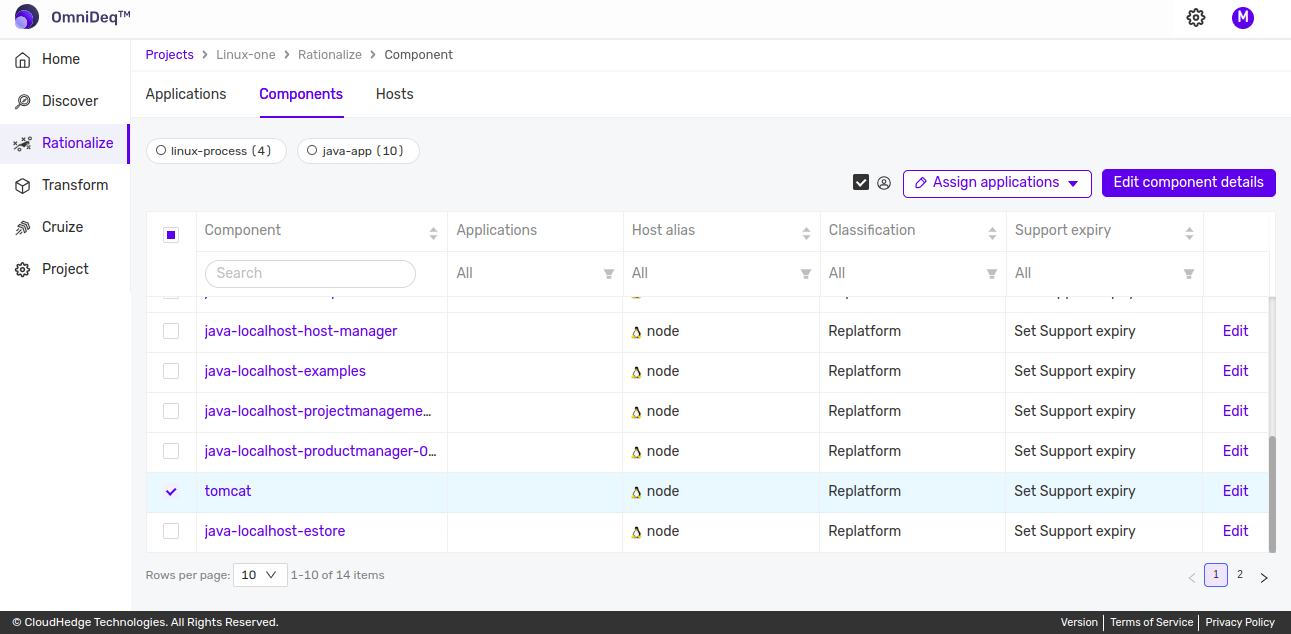Image resolution: width=1291 pixels, height=634 pixels.
Task: Click Linux penguin icon in tomcat row
Action: [x=637, y=492]
